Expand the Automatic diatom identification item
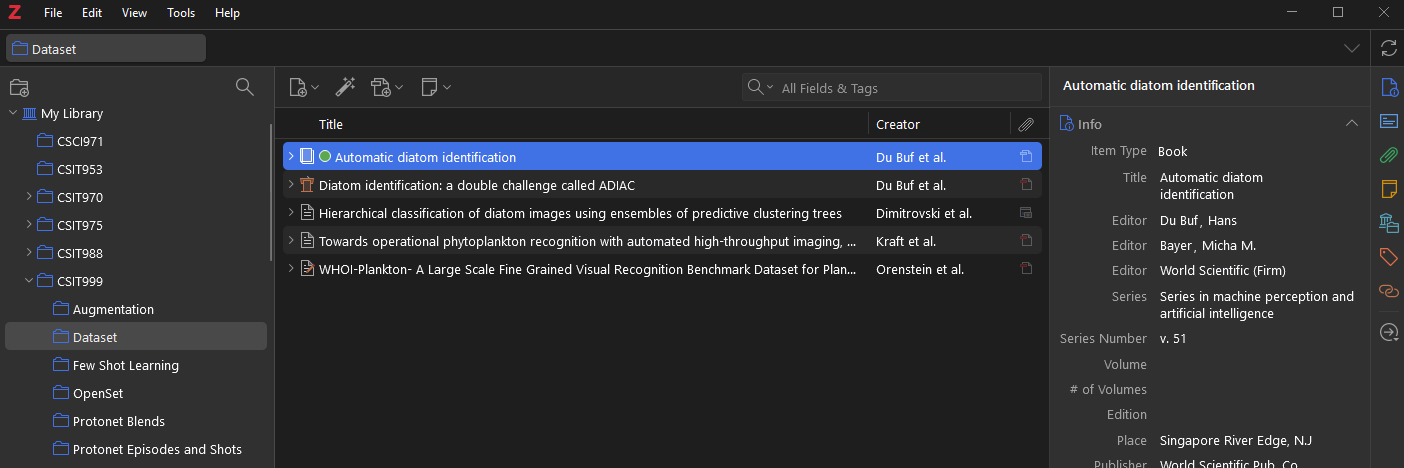Viewport: 1404px width, 468px height. pyautogui.click(x=291, y=157)
